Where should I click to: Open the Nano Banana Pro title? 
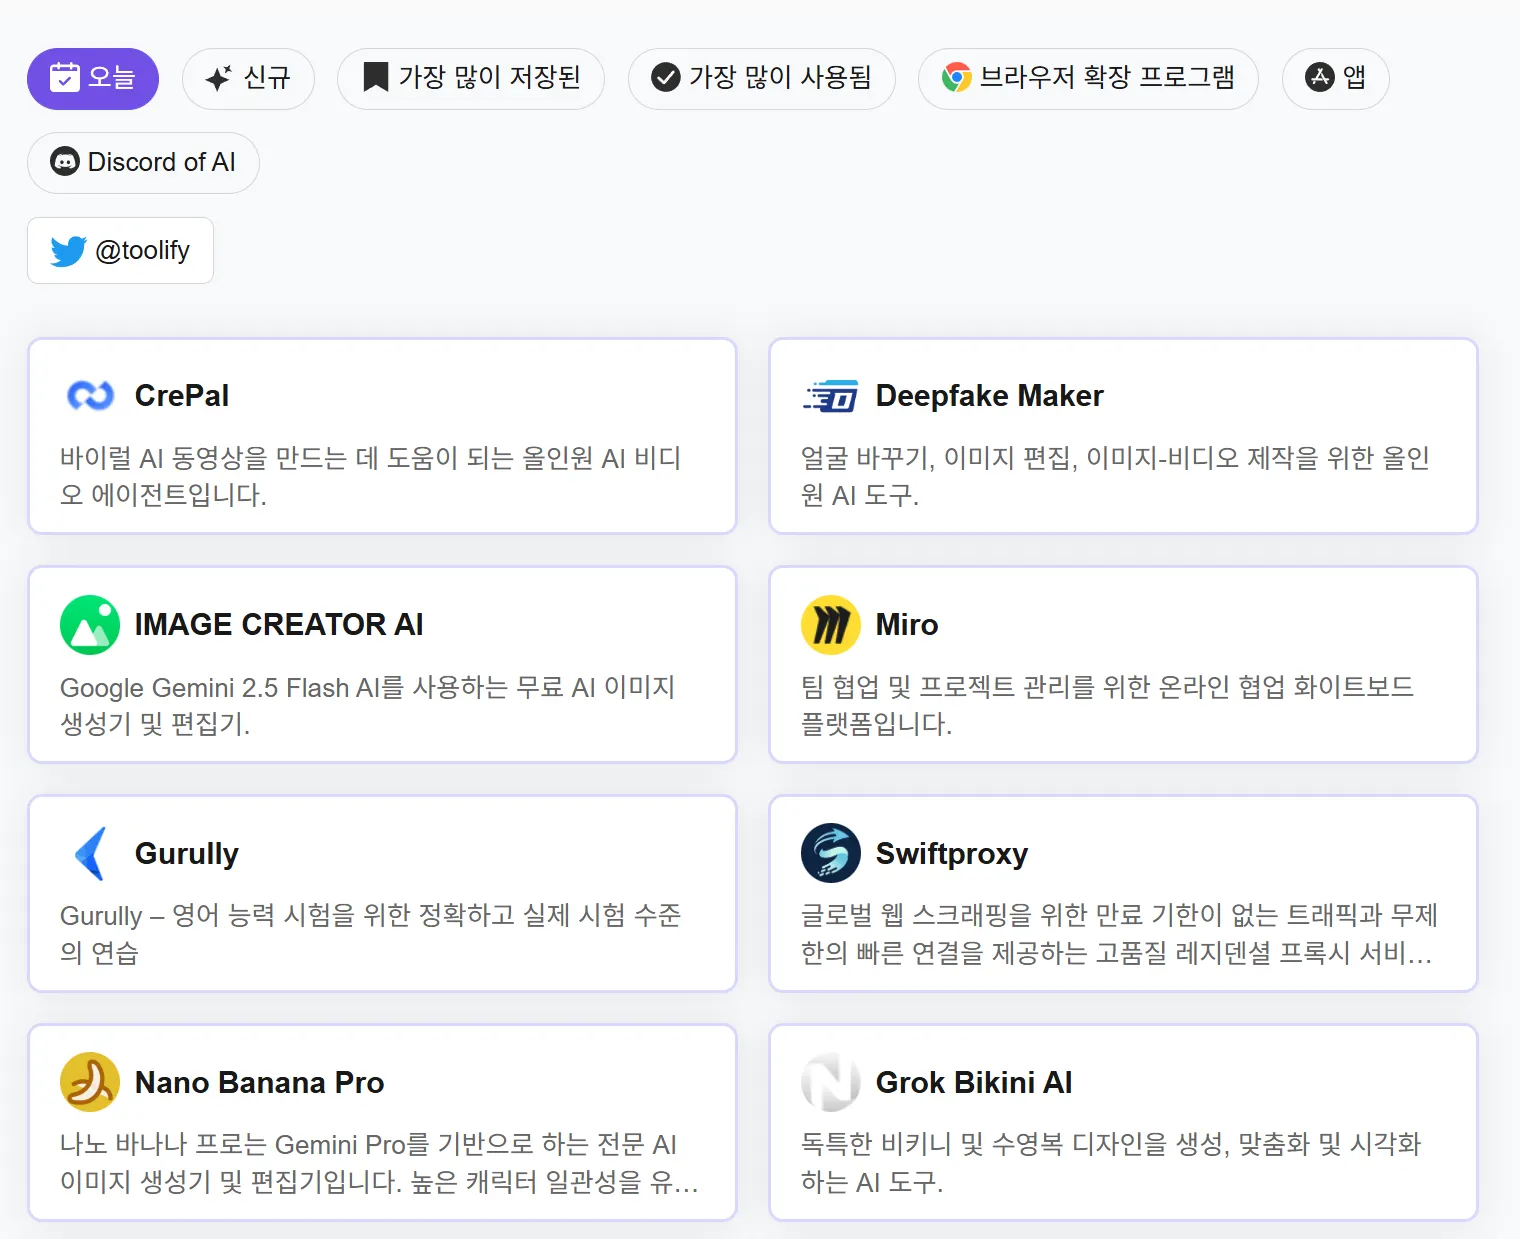[260, 1083]
